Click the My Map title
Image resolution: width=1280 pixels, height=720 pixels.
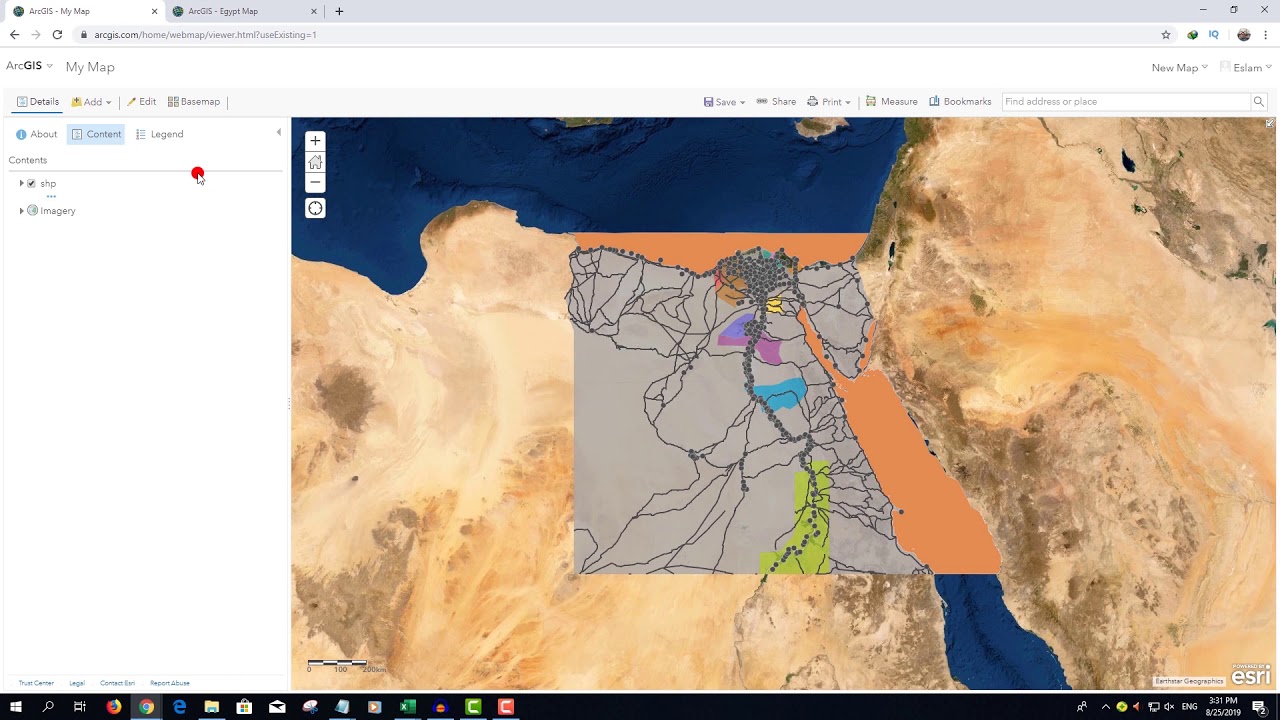click(x=90, y=67)
